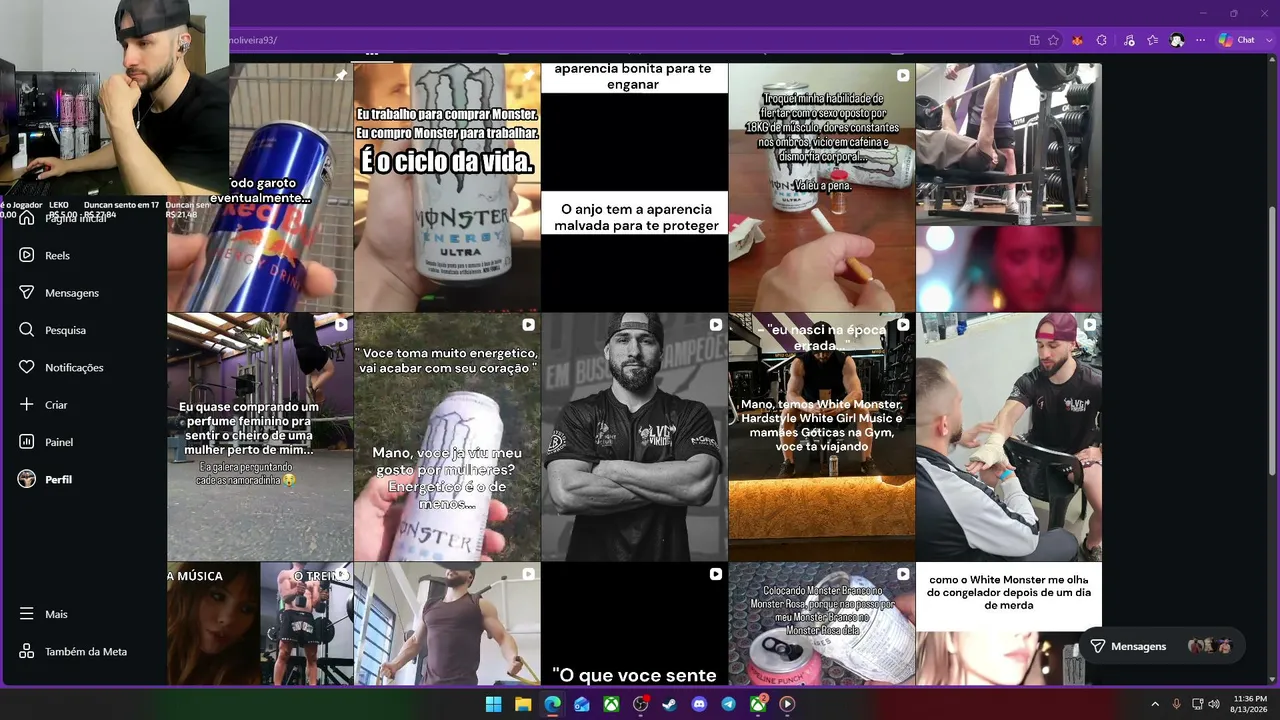Open the Windows Start menu

494,704
